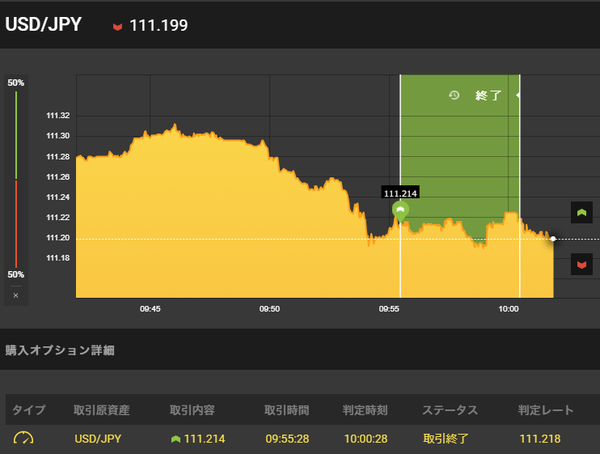
Task: Click the 111.218 closing rate cell
Action: click(540, 439)
